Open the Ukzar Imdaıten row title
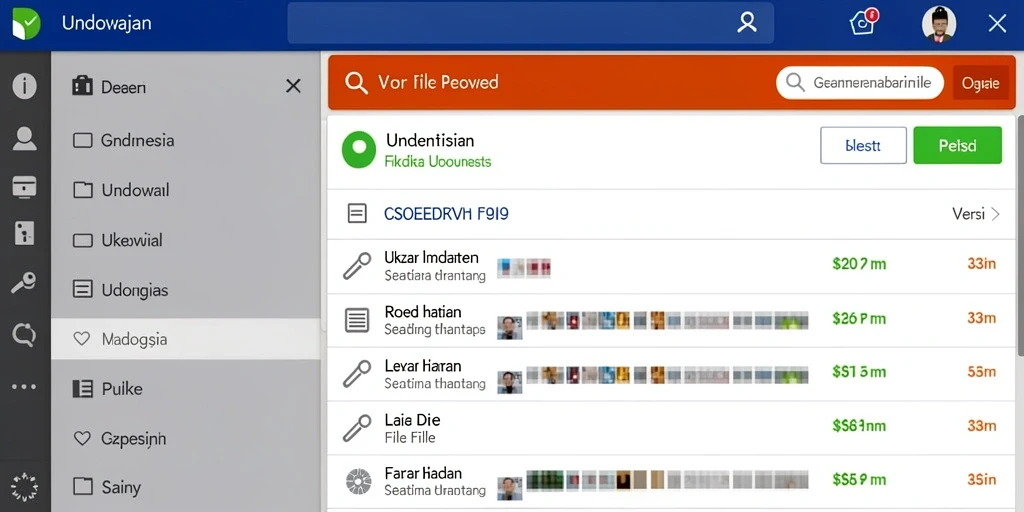Viewport: 1024px width, 512px height. click(x=431, y=257)
